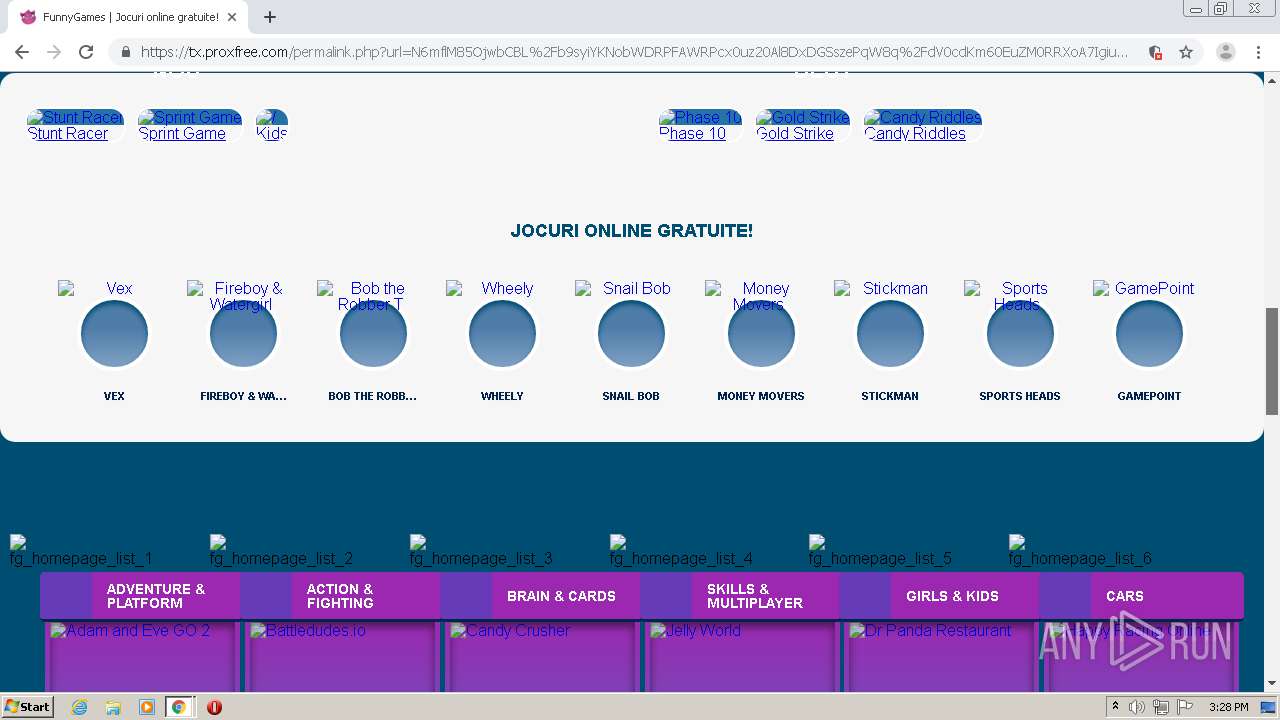
Task: Open the Chrome profile avatar
Action: pos(1225,52)
